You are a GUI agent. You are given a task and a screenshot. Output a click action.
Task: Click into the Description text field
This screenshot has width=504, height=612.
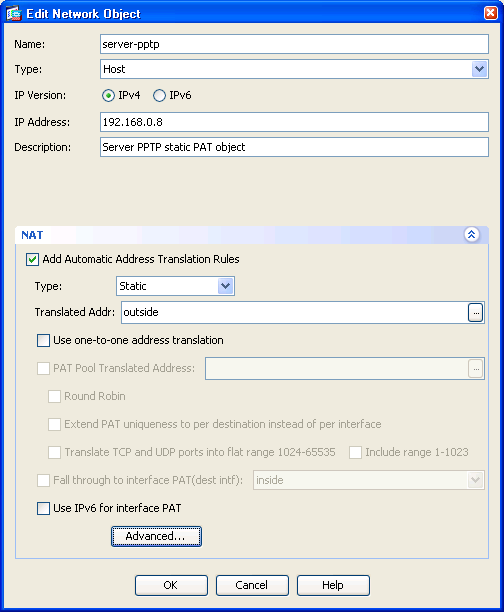tap(294, 147)
